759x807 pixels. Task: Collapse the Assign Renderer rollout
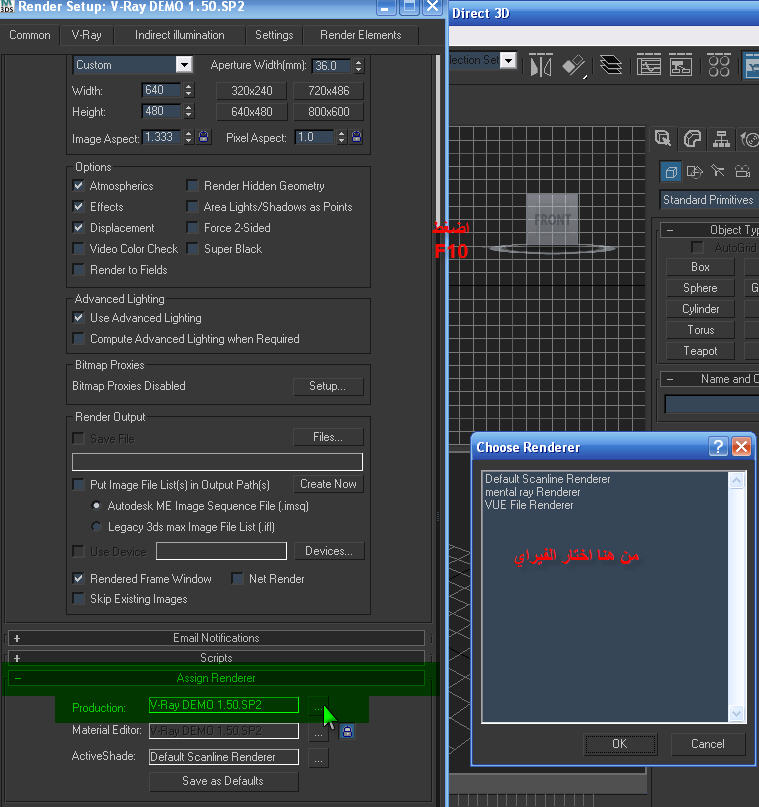coord(216,678)
